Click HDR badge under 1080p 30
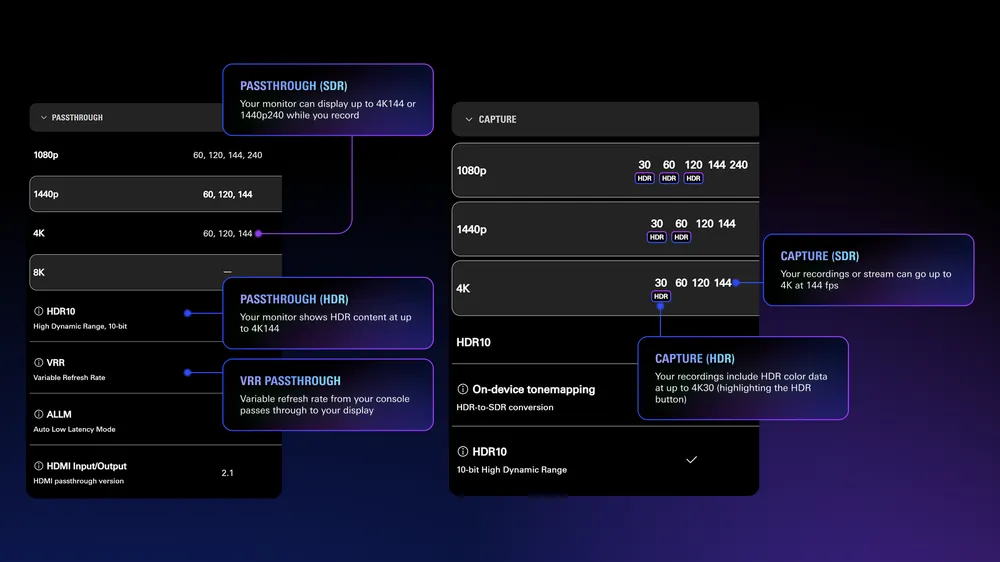 click(644, 179)
